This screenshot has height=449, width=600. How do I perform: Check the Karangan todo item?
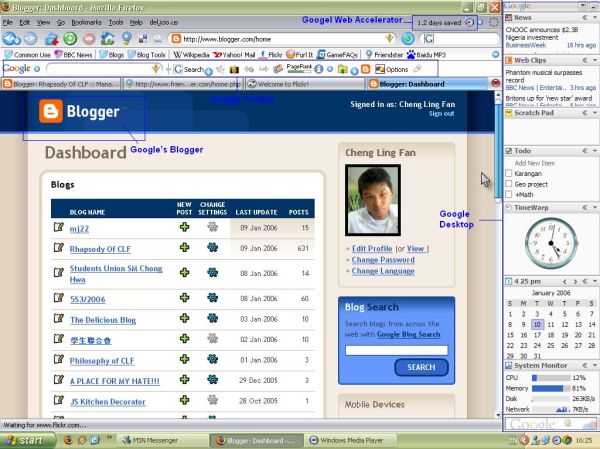pyautogui.click(x=509, y=173)
